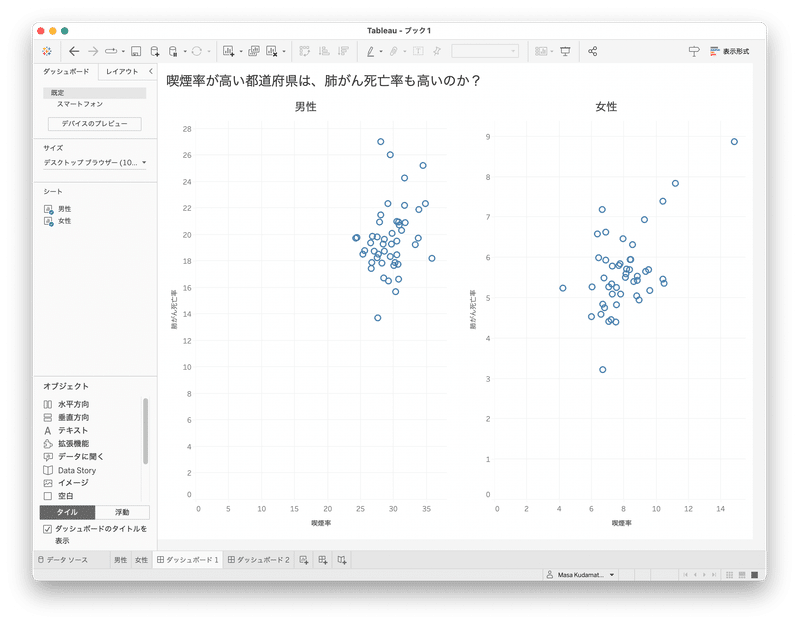Switch to tabs view icon in status bar

point(755,575)
